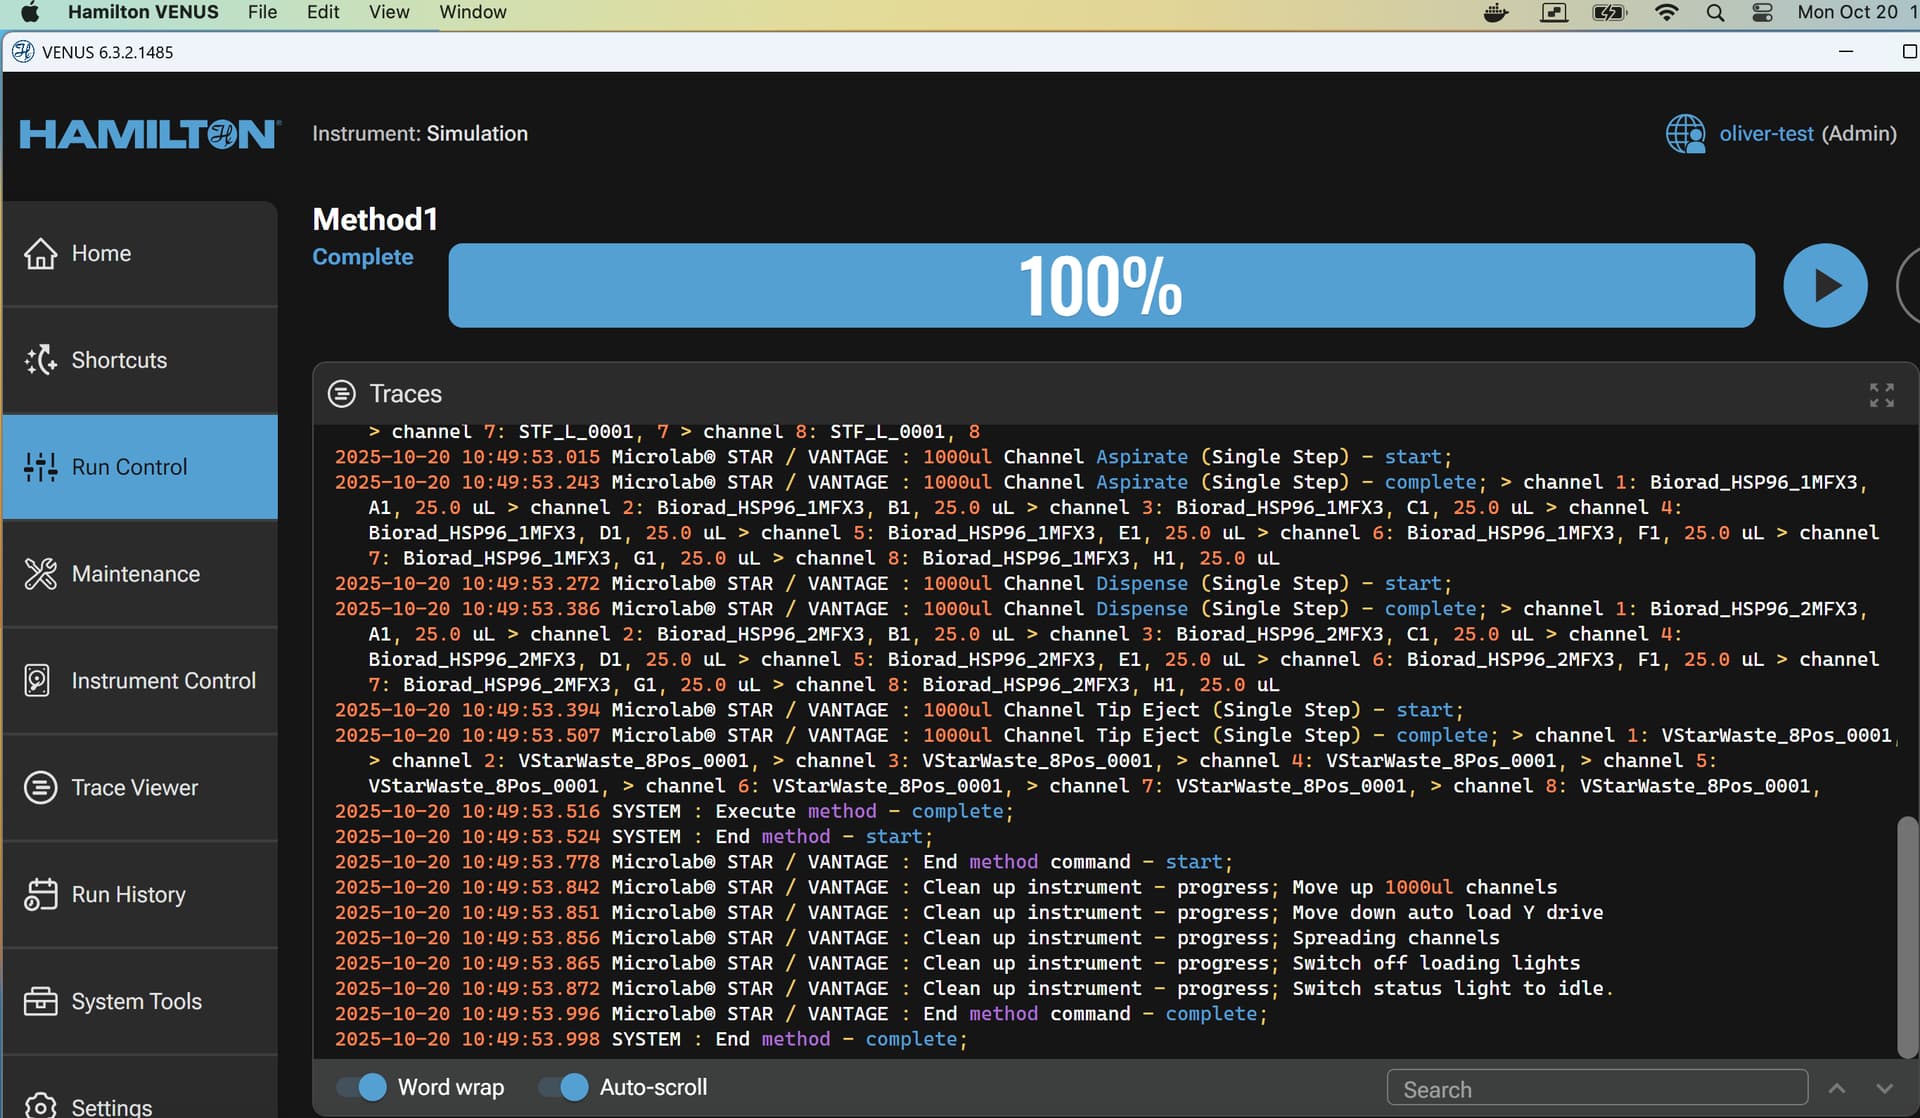Disable the Auto-scroll toggle
Viewport: 1920px width, 1118px height.
(x=564, y=1087)
